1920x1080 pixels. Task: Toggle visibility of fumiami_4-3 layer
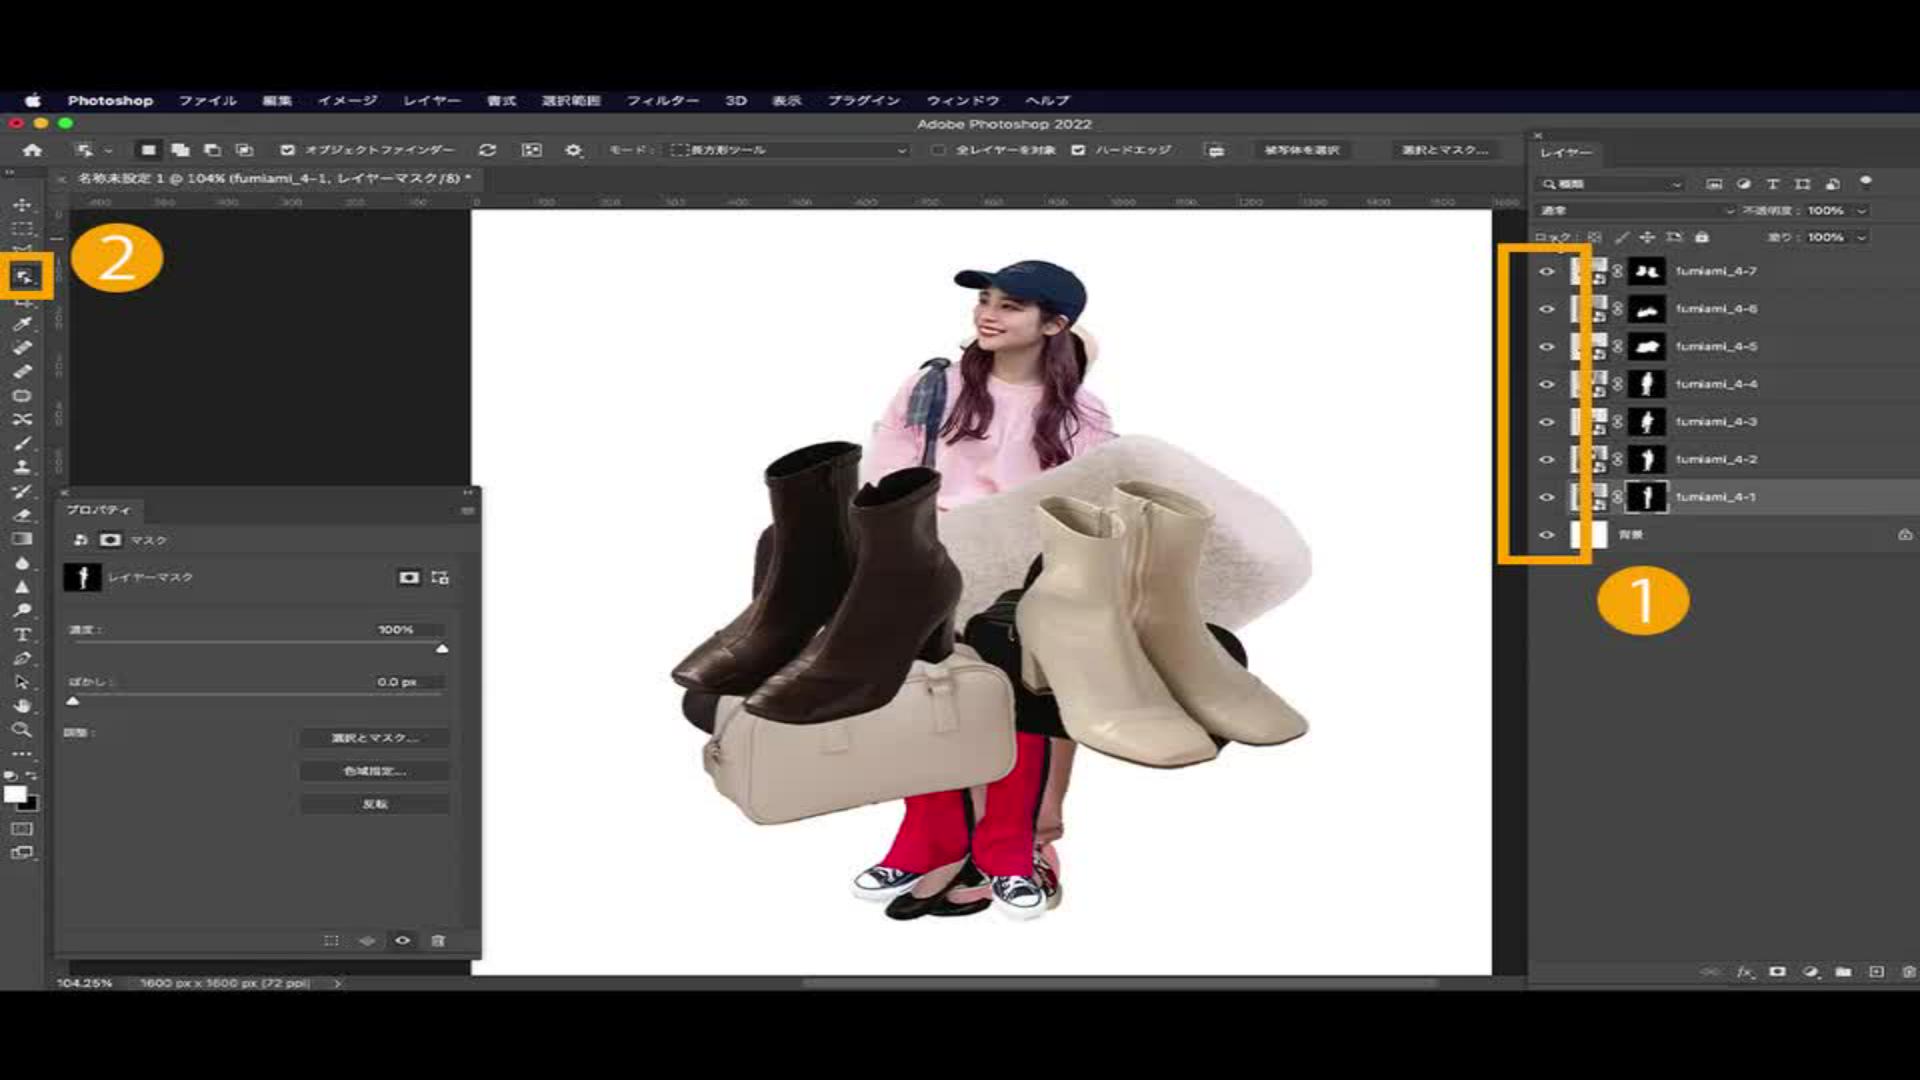point(1547,422)
